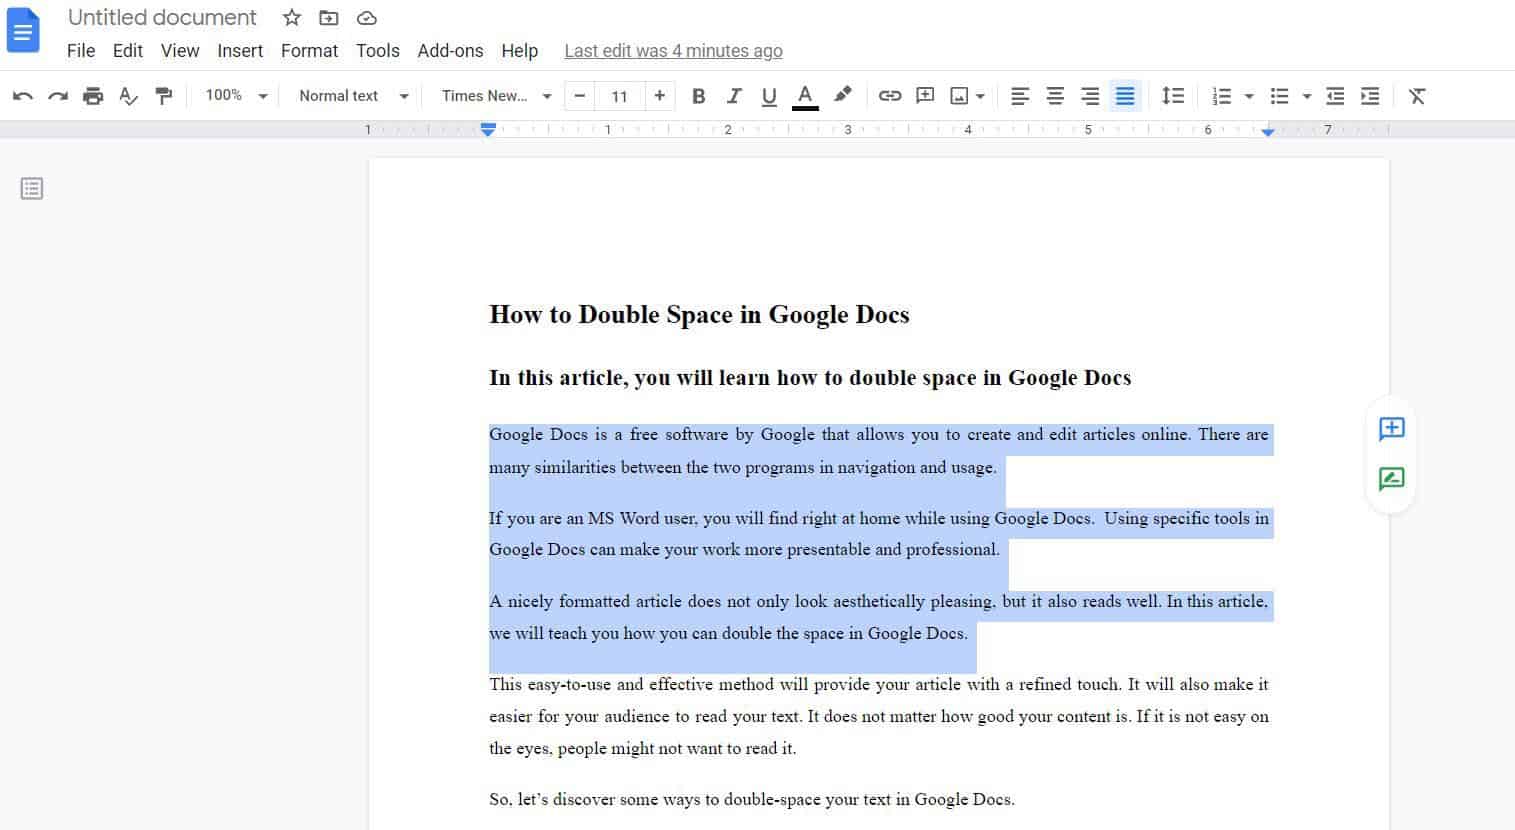The width and height of the screenshot is (1515, 830).
Task: Clear formatting from selection
Action: [x=1417, y=96]
